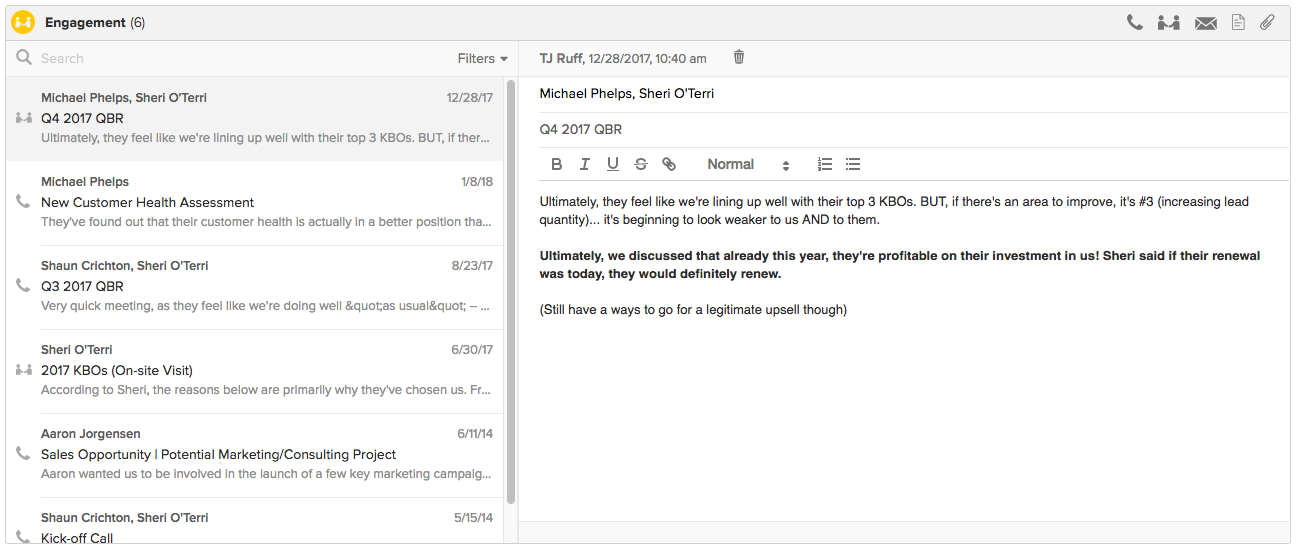
Task: Insert a hyperlink with the link icon
Action: [x=669, y=164]
